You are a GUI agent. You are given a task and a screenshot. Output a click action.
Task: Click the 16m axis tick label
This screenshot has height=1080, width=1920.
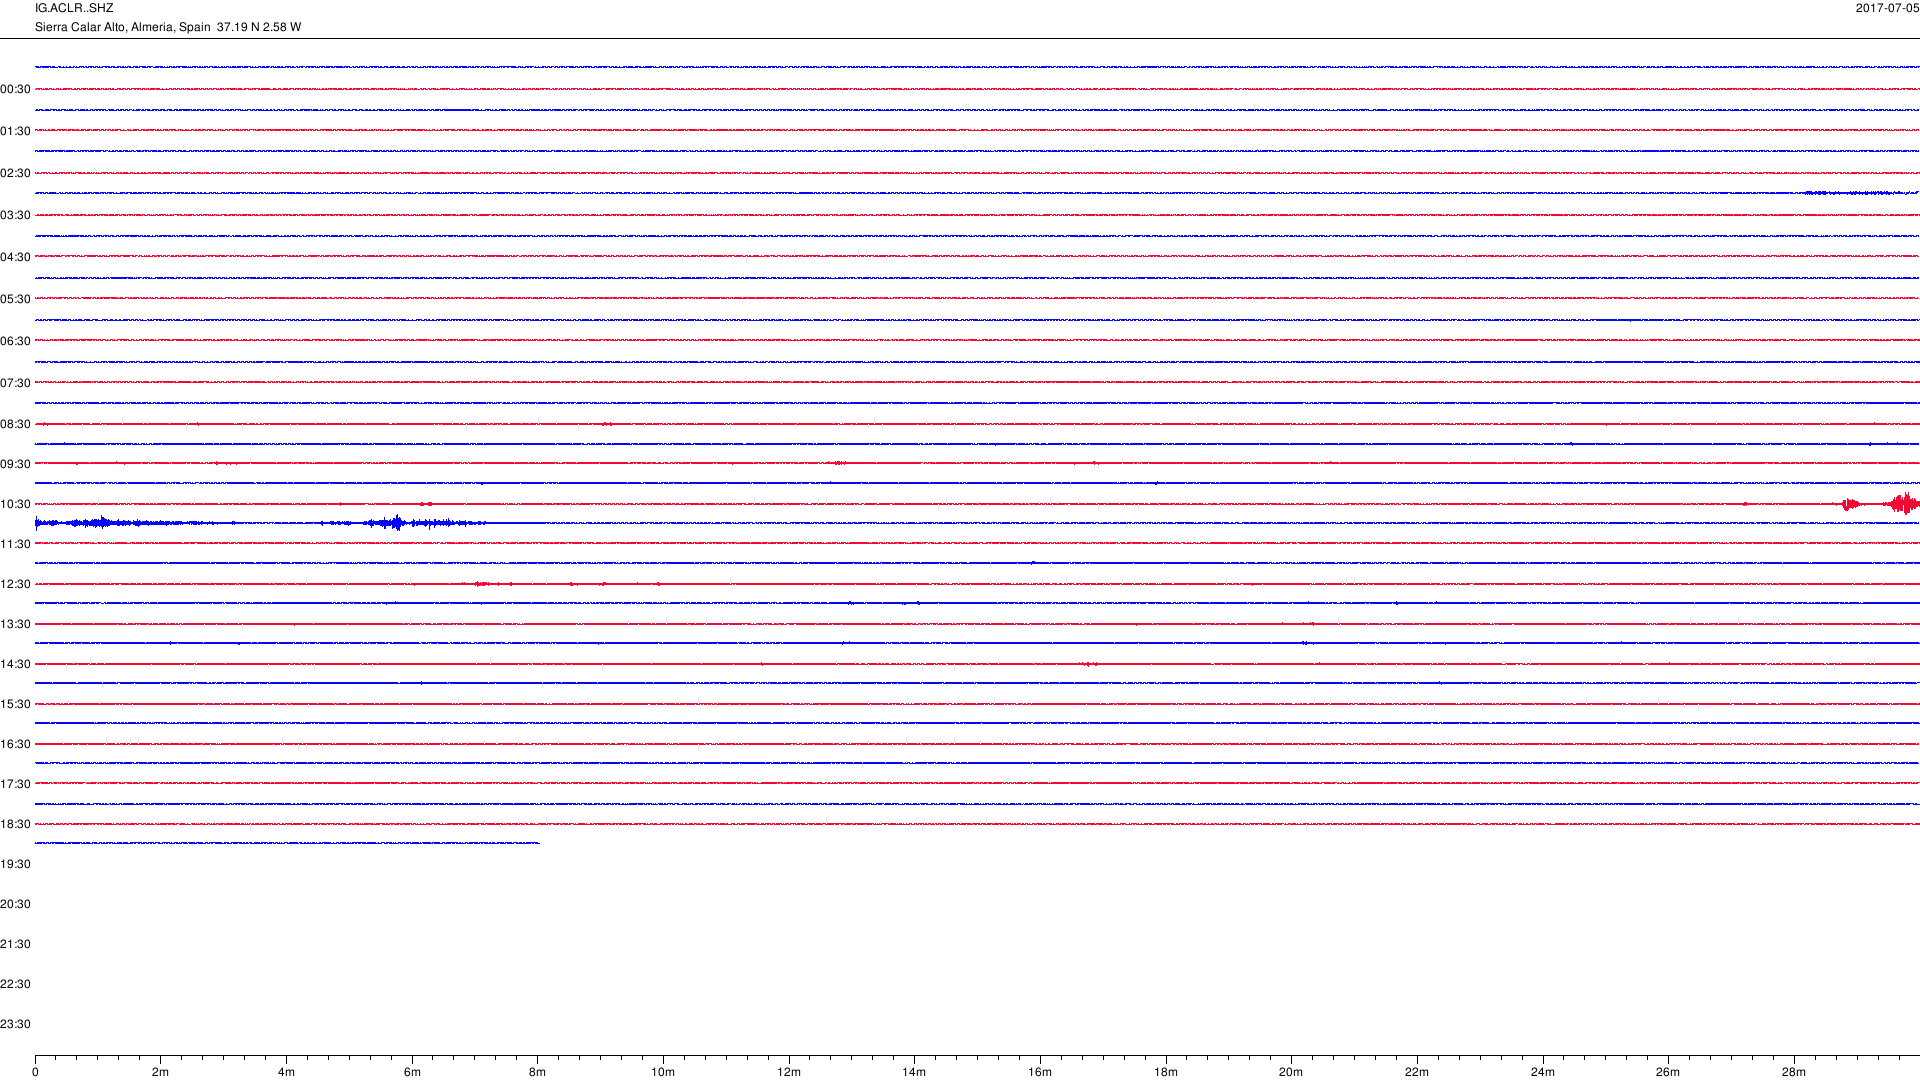click(1040, 1072)
